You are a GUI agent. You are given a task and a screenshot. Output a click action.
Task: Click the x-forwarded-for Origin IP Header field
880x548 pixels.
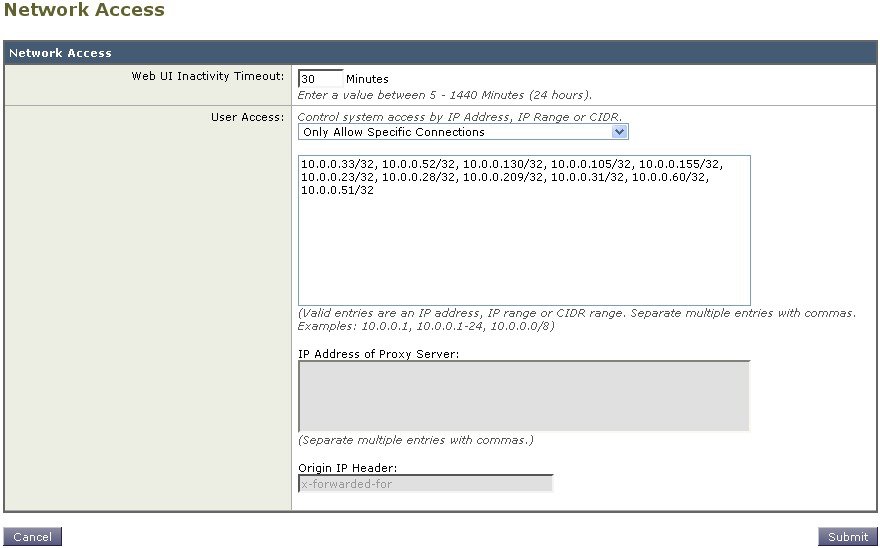point(425,484)
